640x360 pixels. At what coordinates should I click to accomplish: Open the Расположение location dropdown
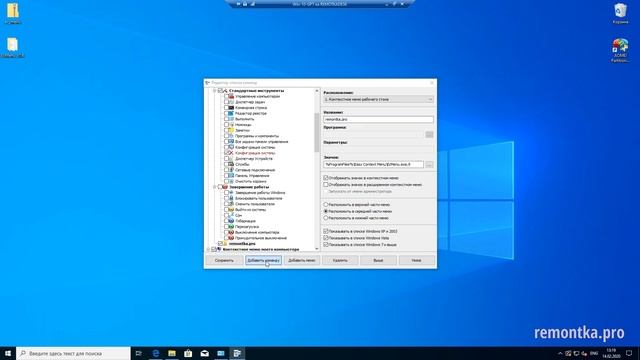[378, 100]
